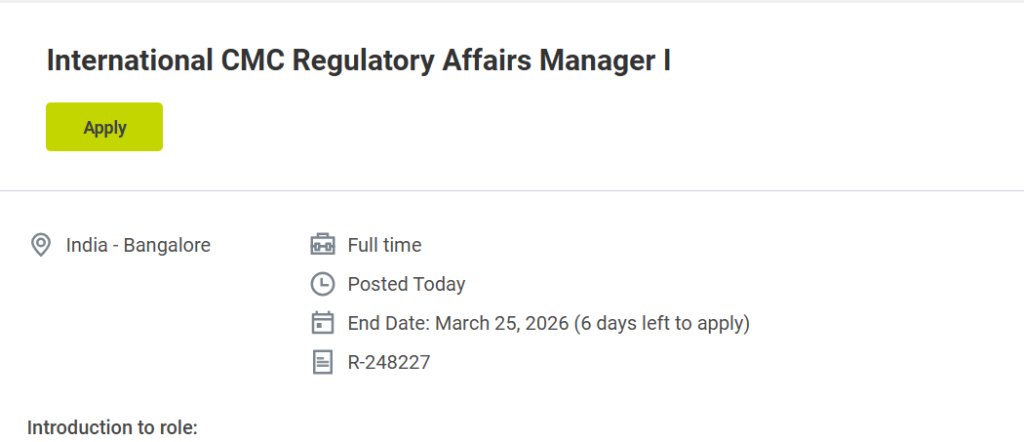Click the clock posted-time icon
The width and height of the screenshot is (1024, 442).
[x=322, y=284]
